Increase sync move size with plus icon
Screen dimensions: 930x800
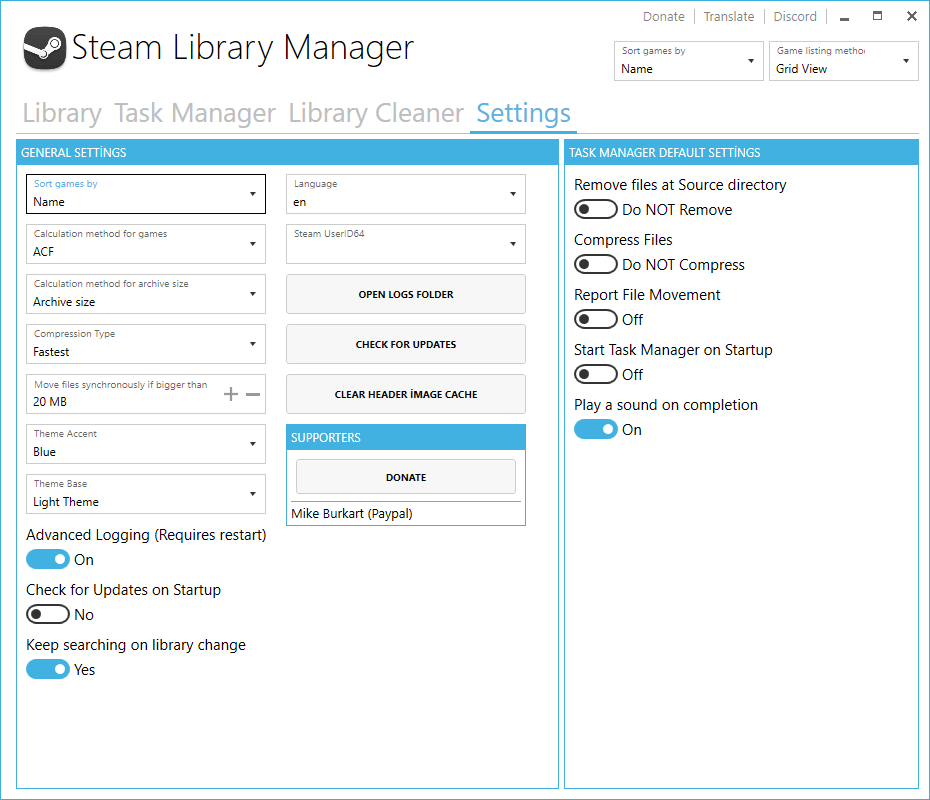pyautogui.click(x=231, y=394)
